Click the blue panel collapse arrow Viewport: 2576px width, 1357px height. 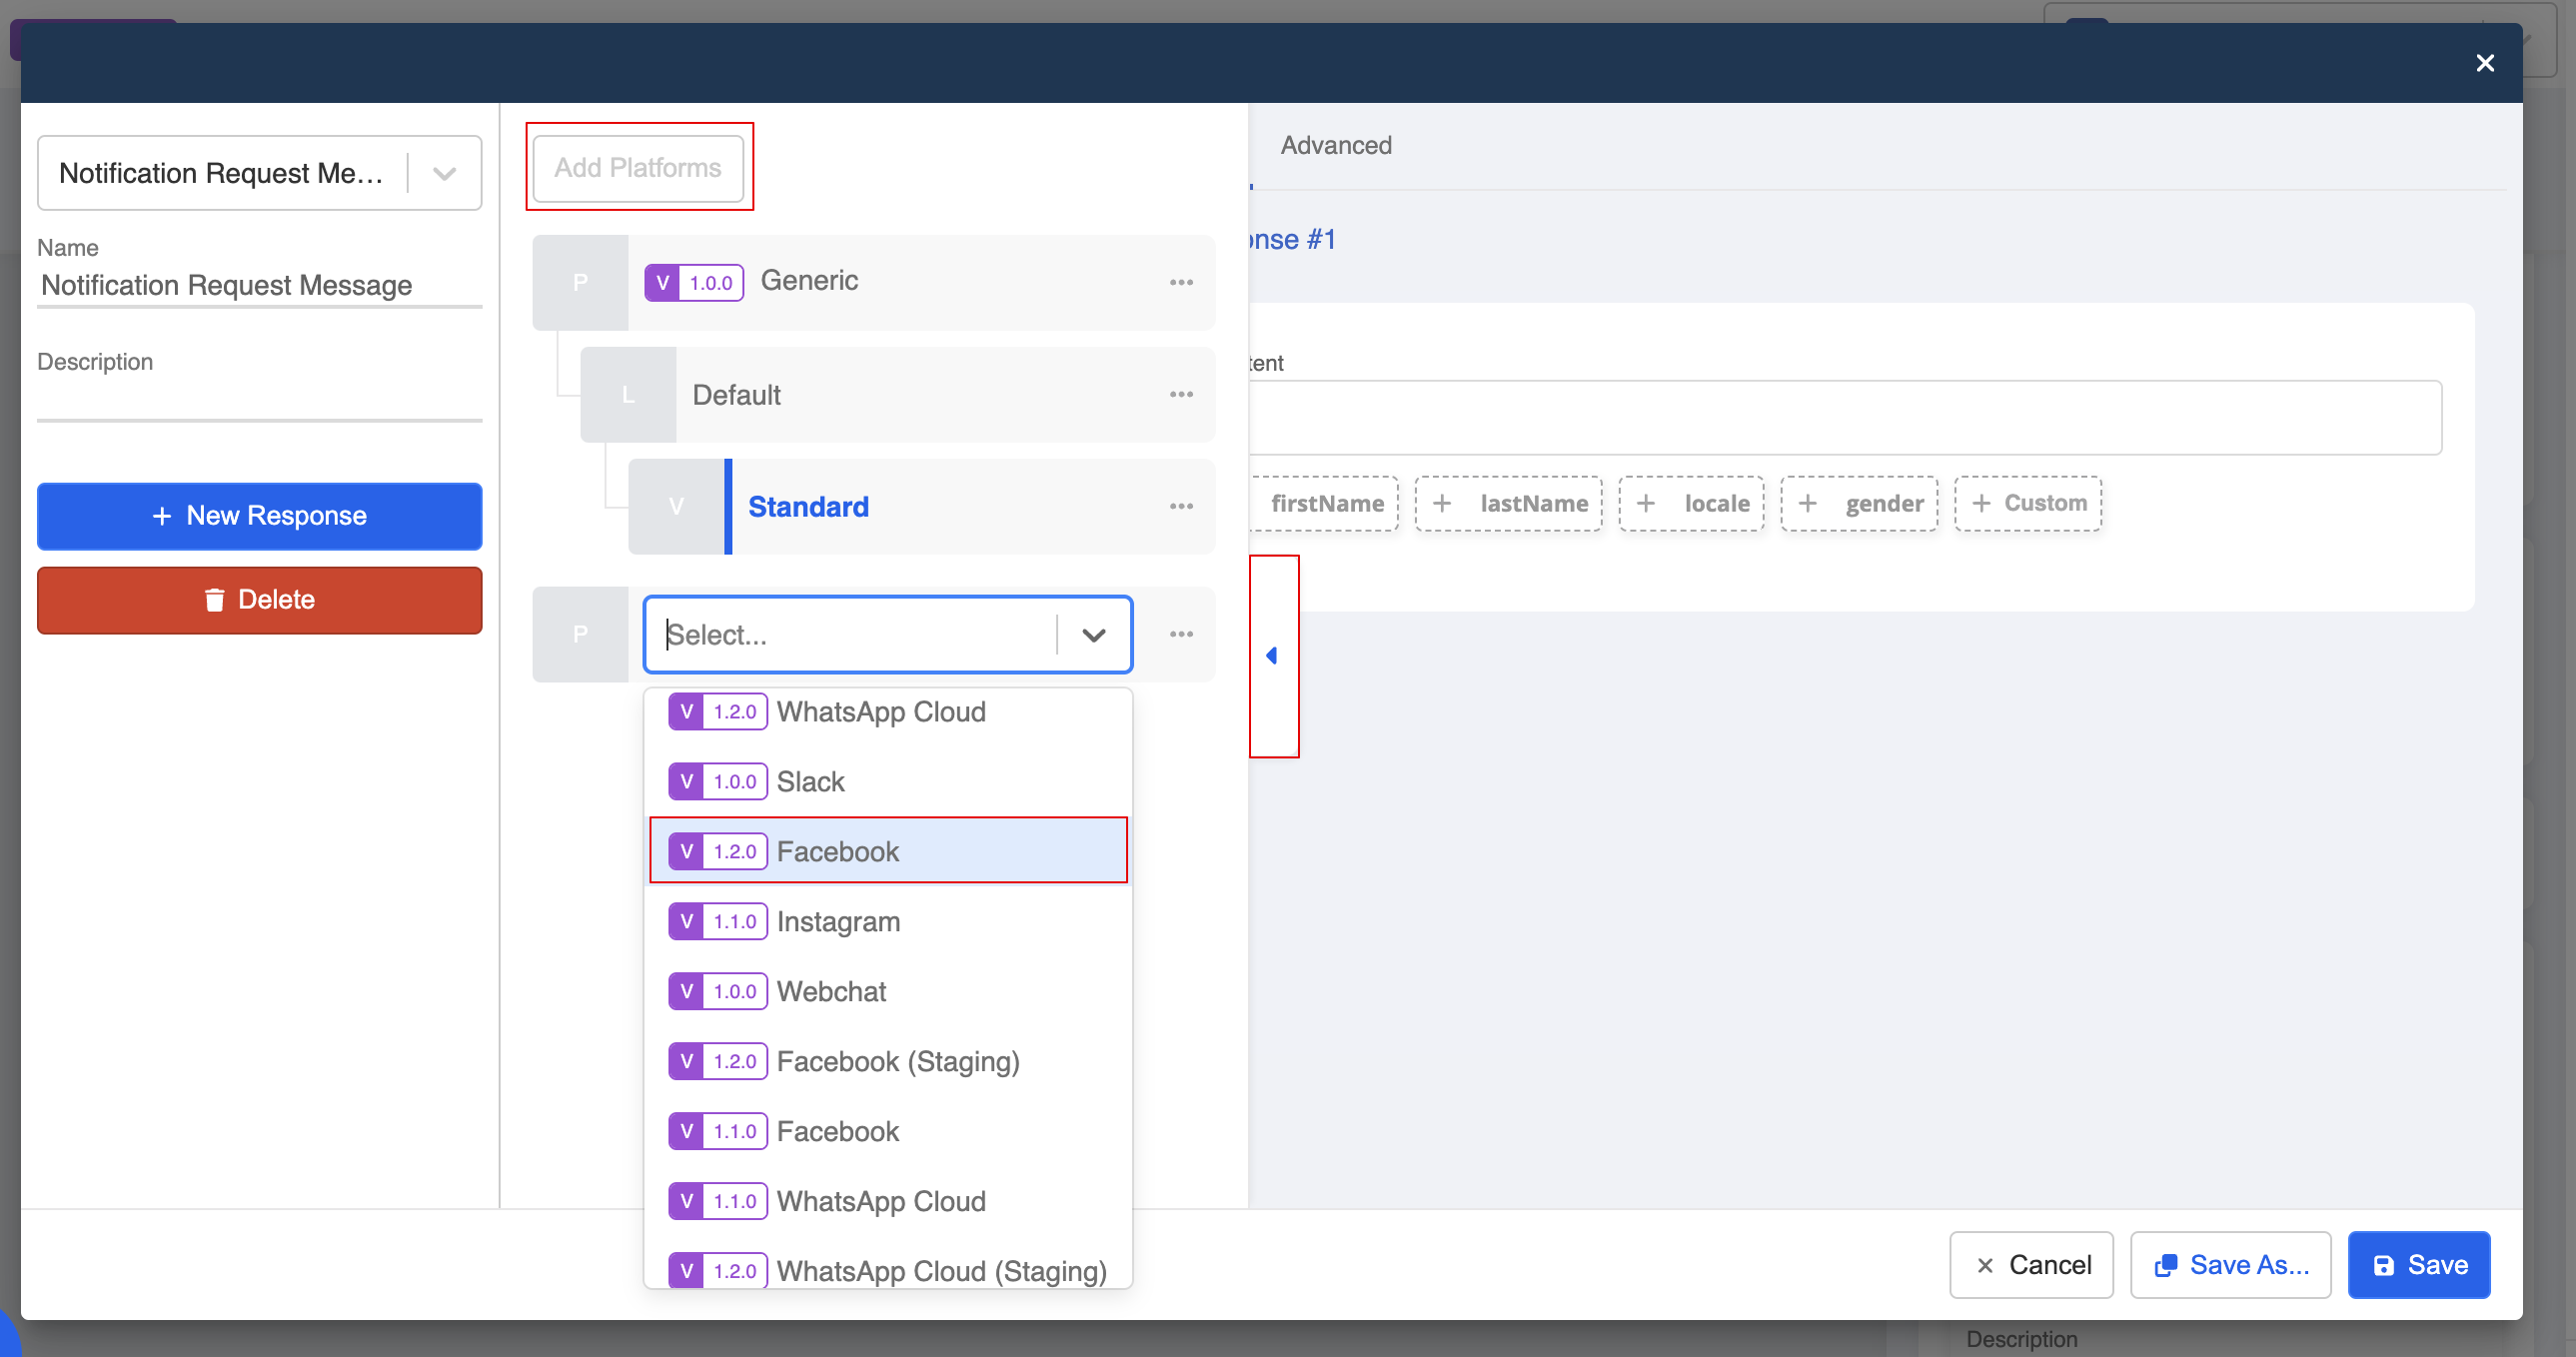(x=1272, y=656)
